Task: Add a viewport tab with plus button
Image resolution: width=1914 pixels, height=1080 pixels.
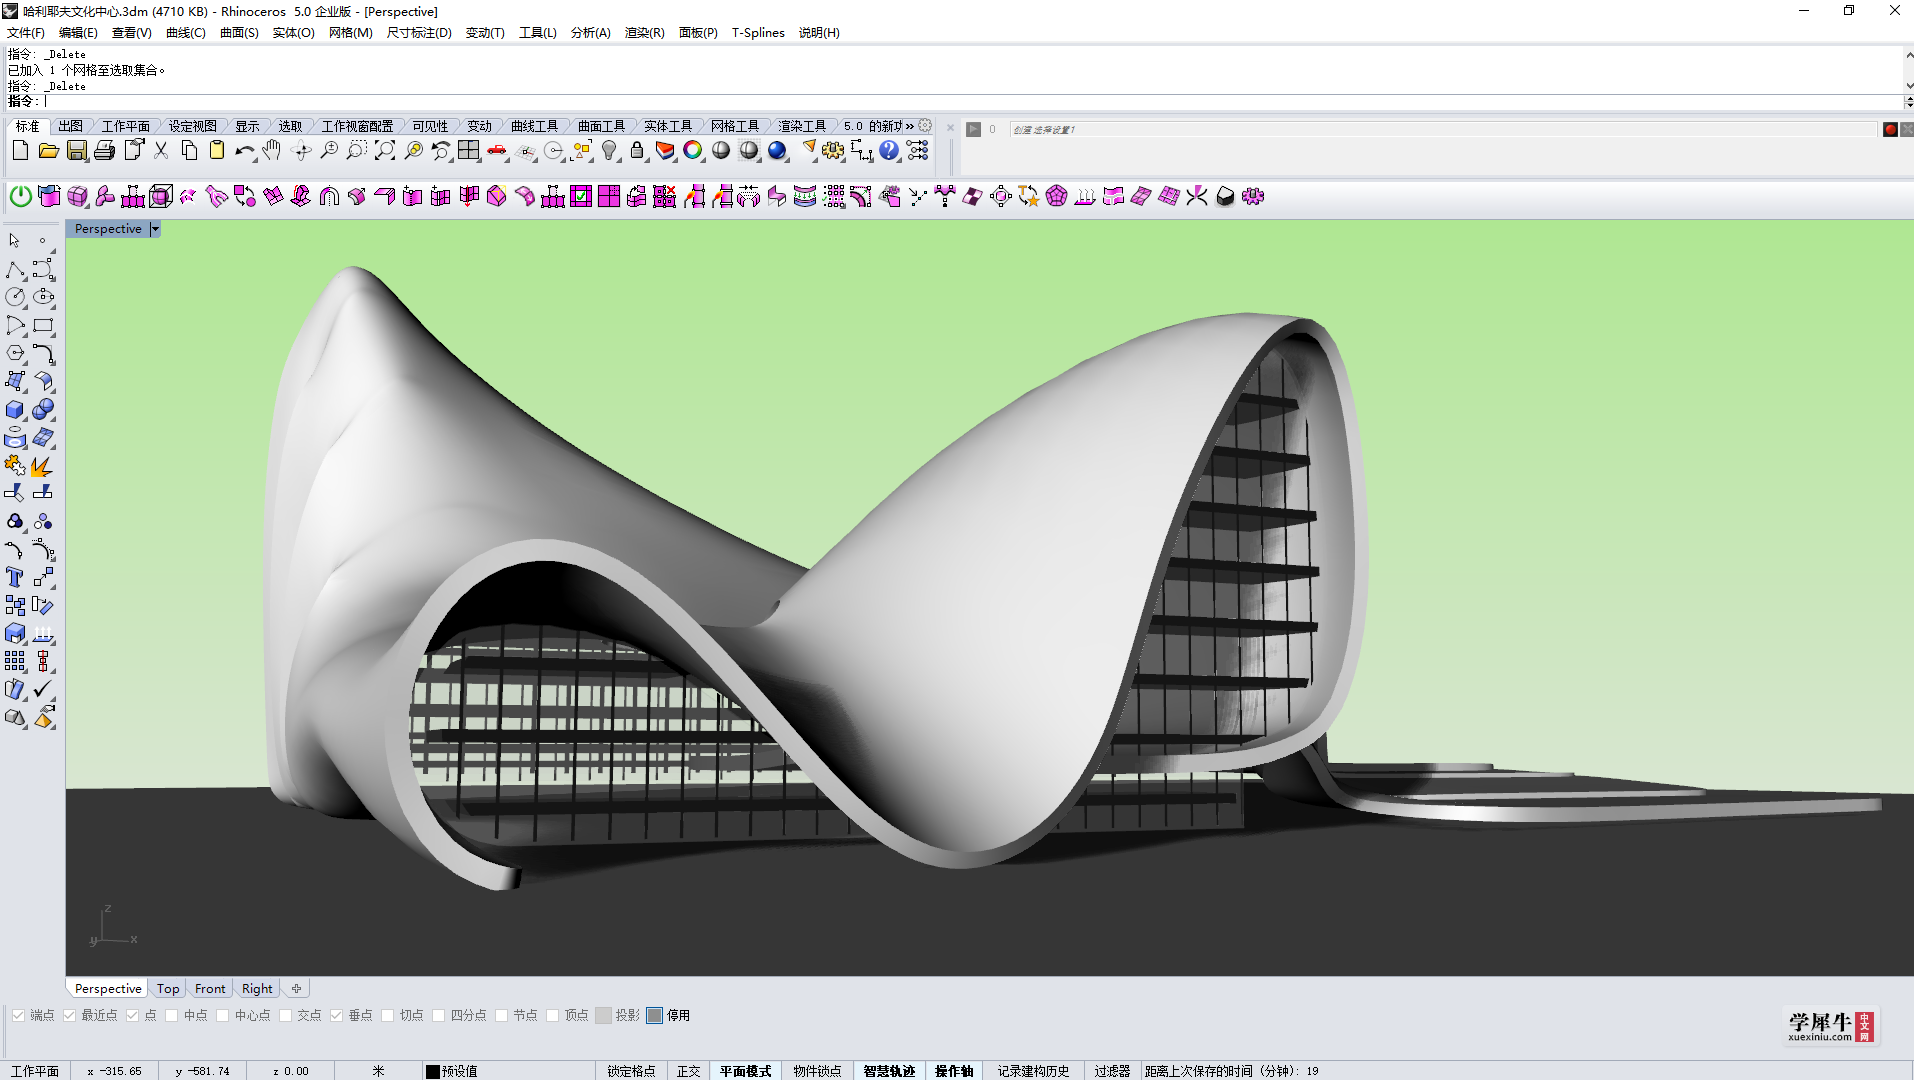Action: pos(296,988)
